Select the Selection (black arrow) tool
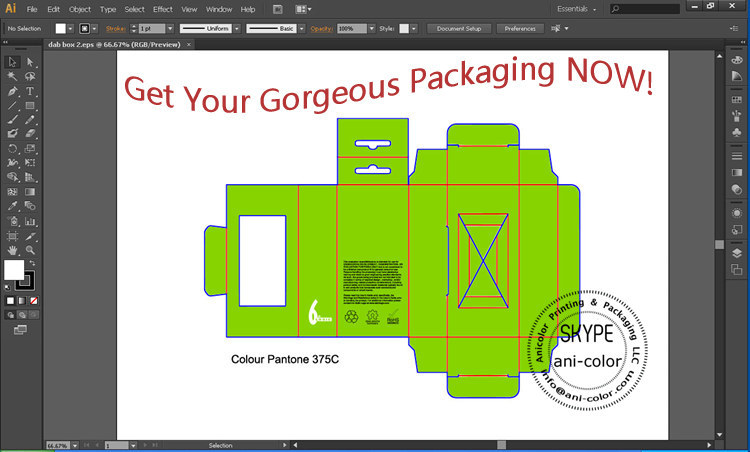 coord(12,62)
